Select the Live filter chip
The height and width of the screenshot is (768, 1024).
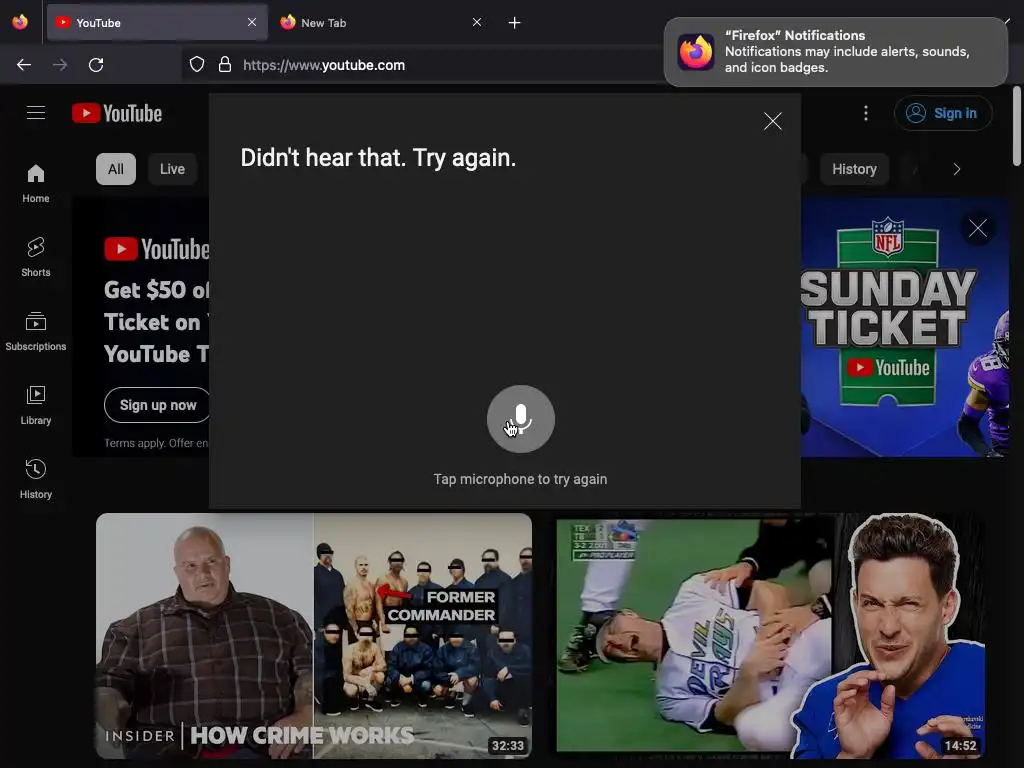point(172,169)
